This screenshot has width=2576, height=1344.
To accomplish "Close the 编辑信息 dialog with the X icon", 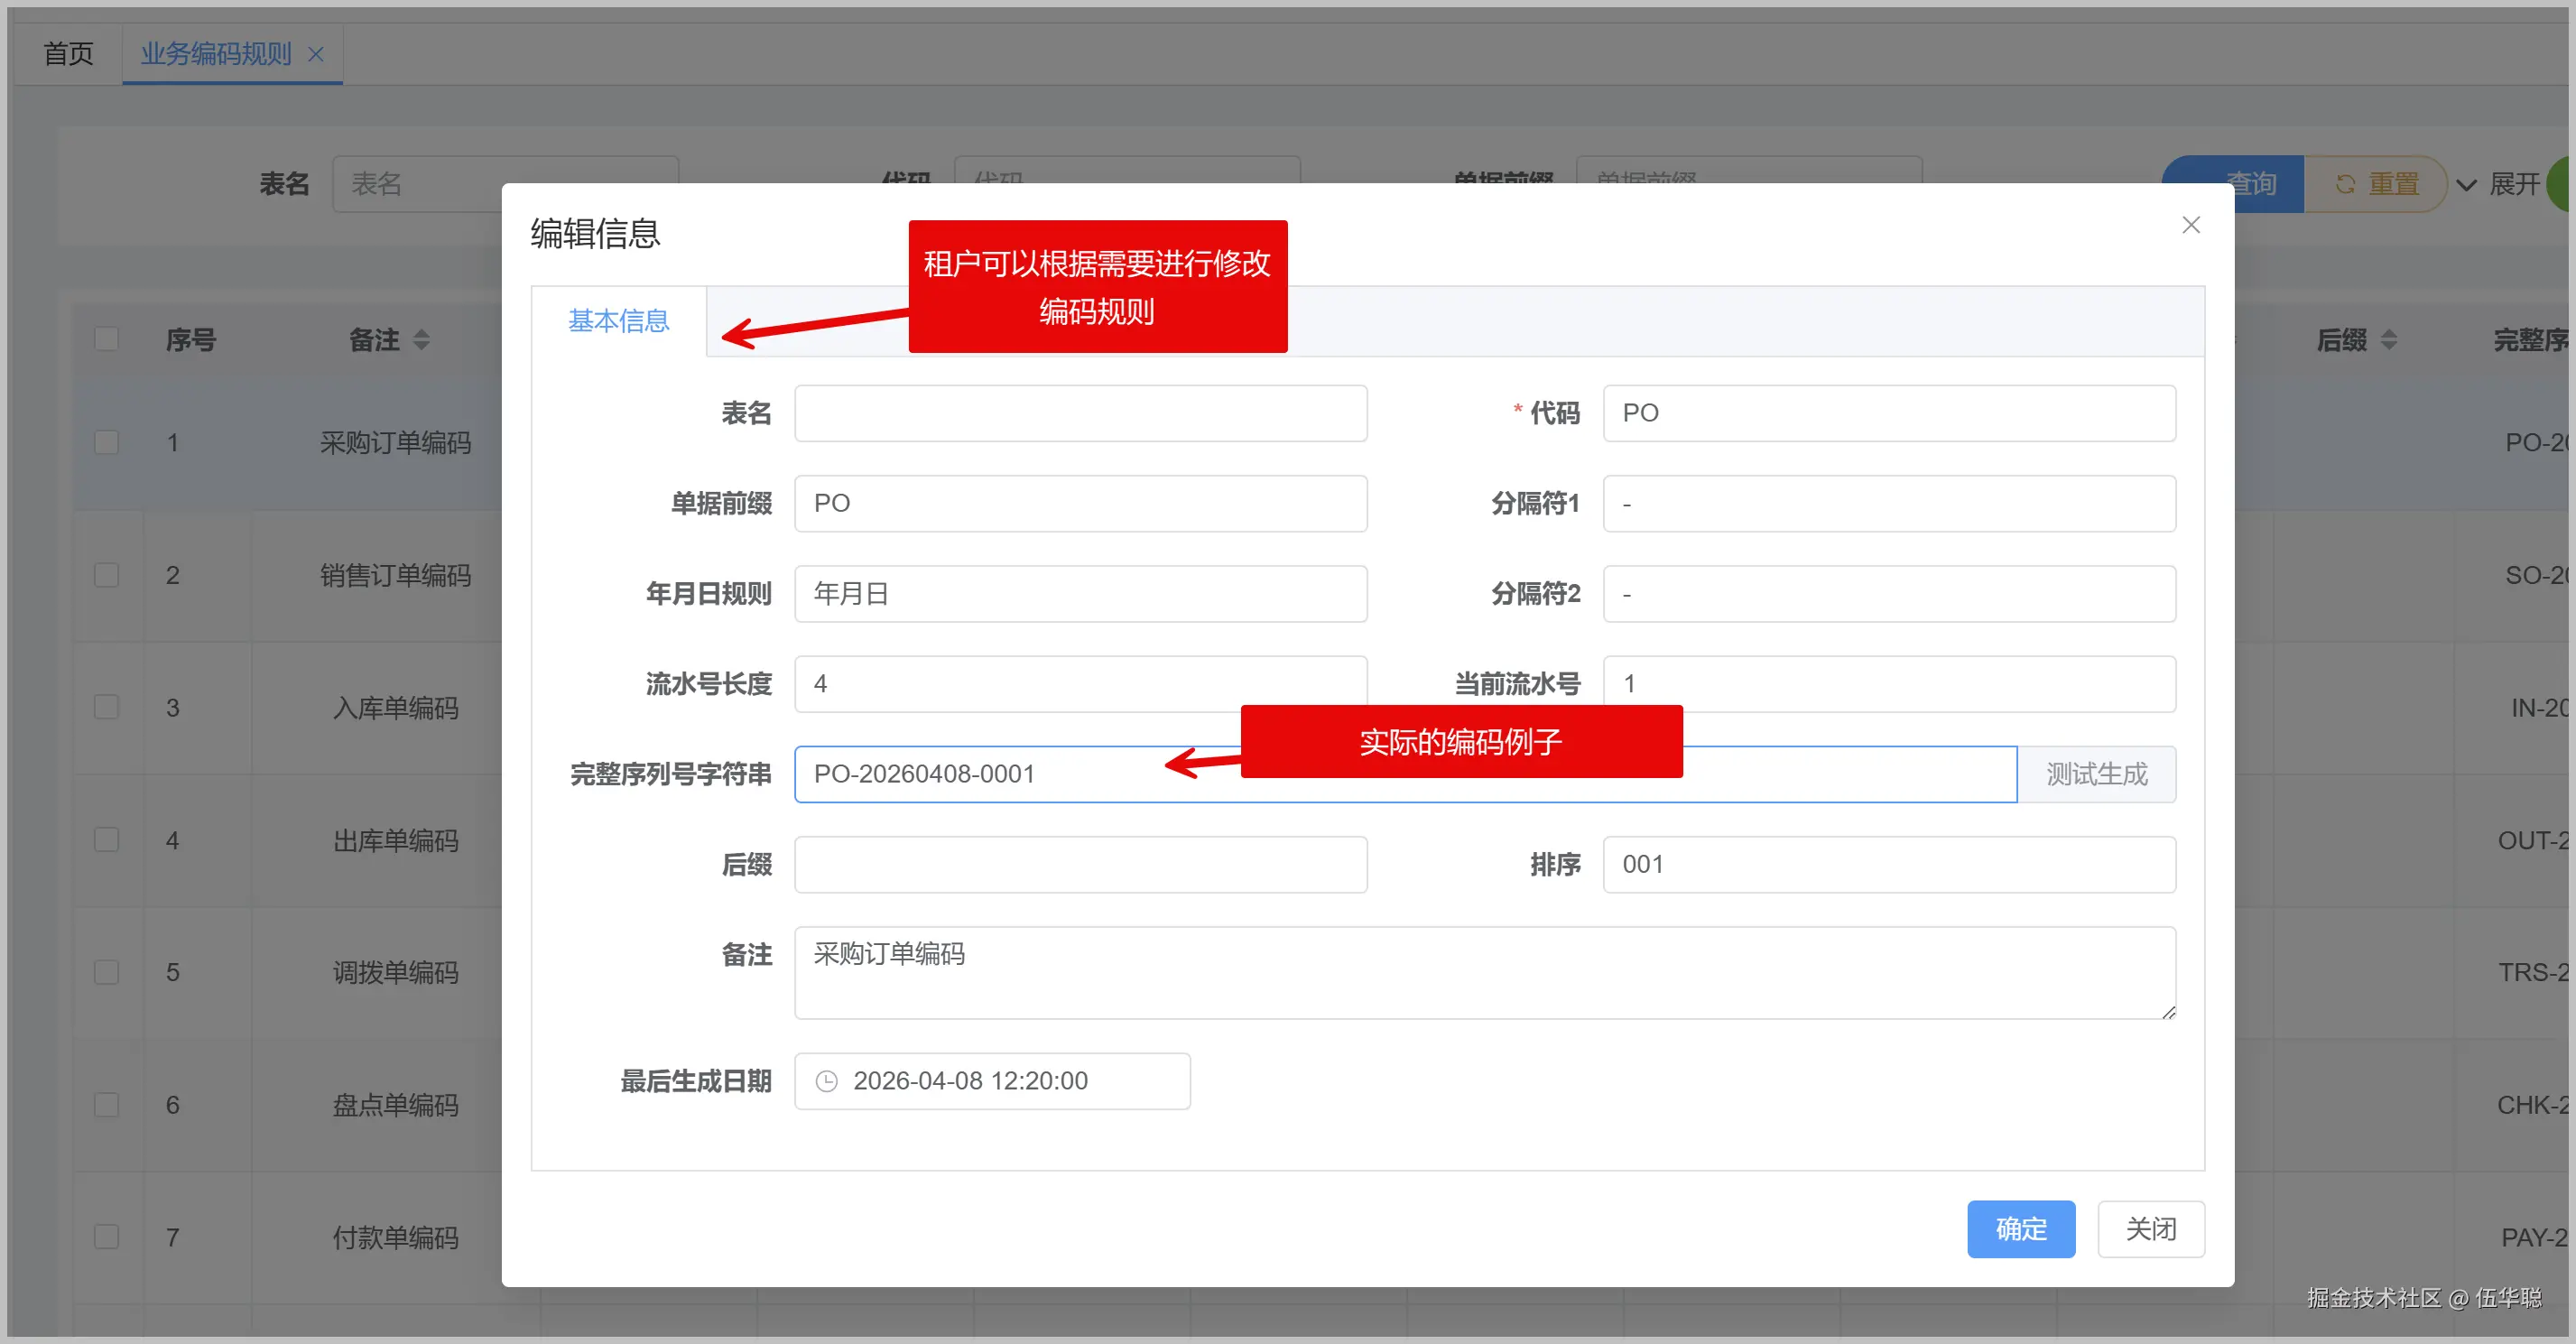I will [x=2190, y=225].
